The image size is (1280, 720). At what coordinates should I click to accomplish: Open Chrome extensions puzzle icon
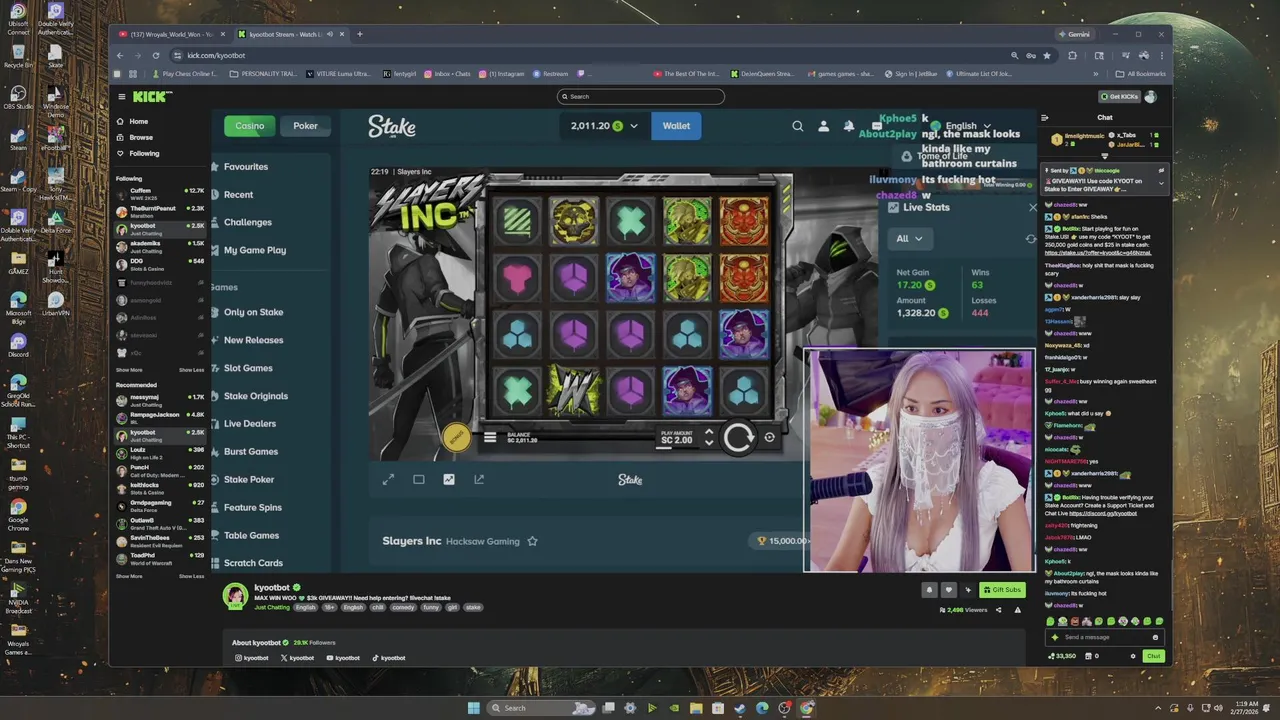[1073, 55]
